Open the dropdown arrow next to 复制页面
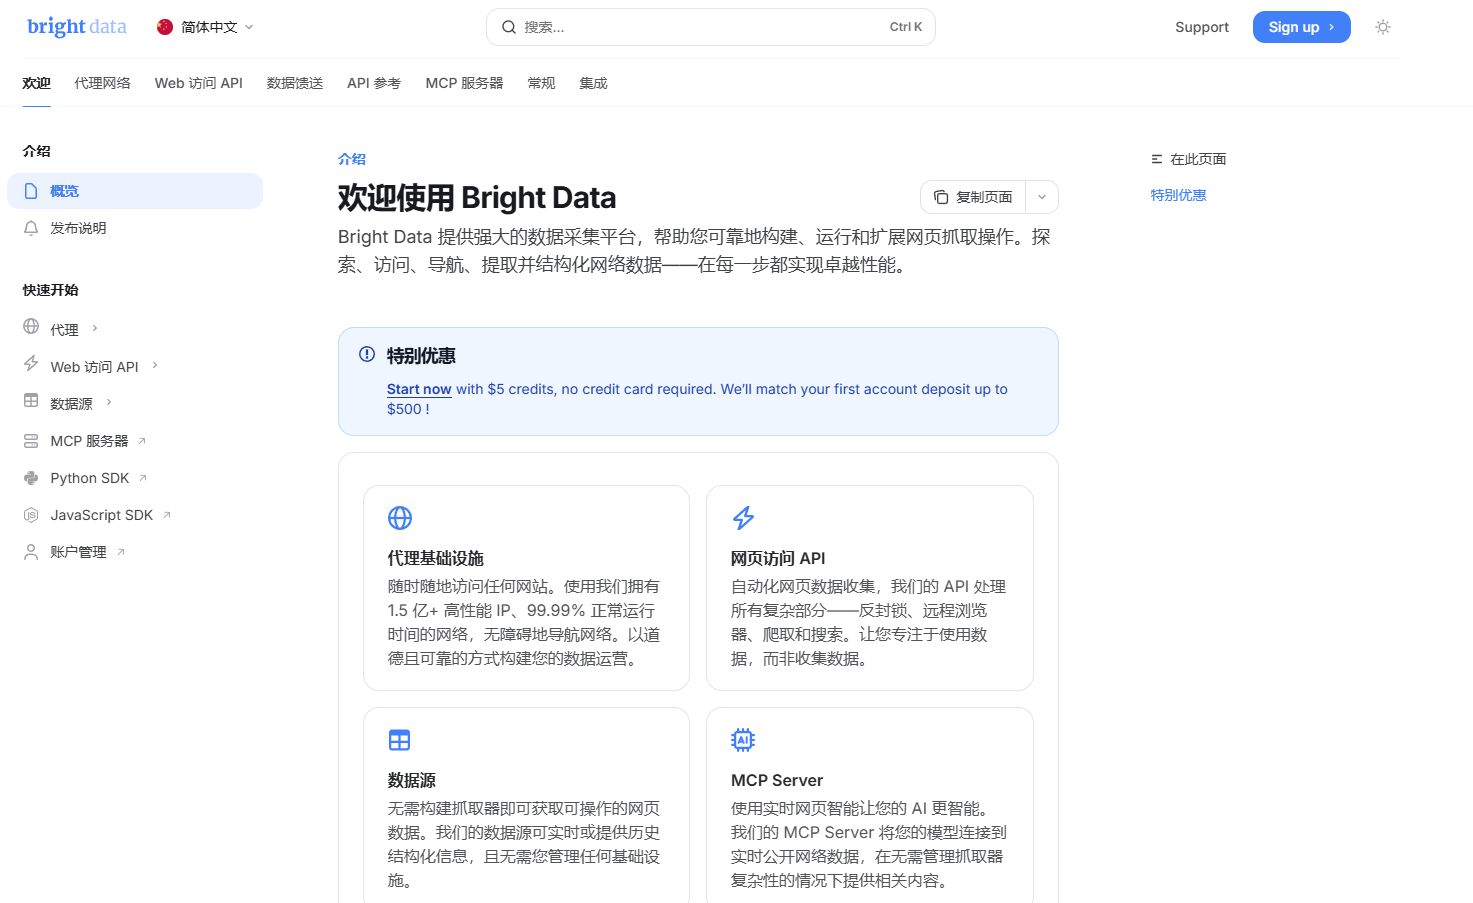Viewport: 1473px width, 903px height. click(1042, 197)
